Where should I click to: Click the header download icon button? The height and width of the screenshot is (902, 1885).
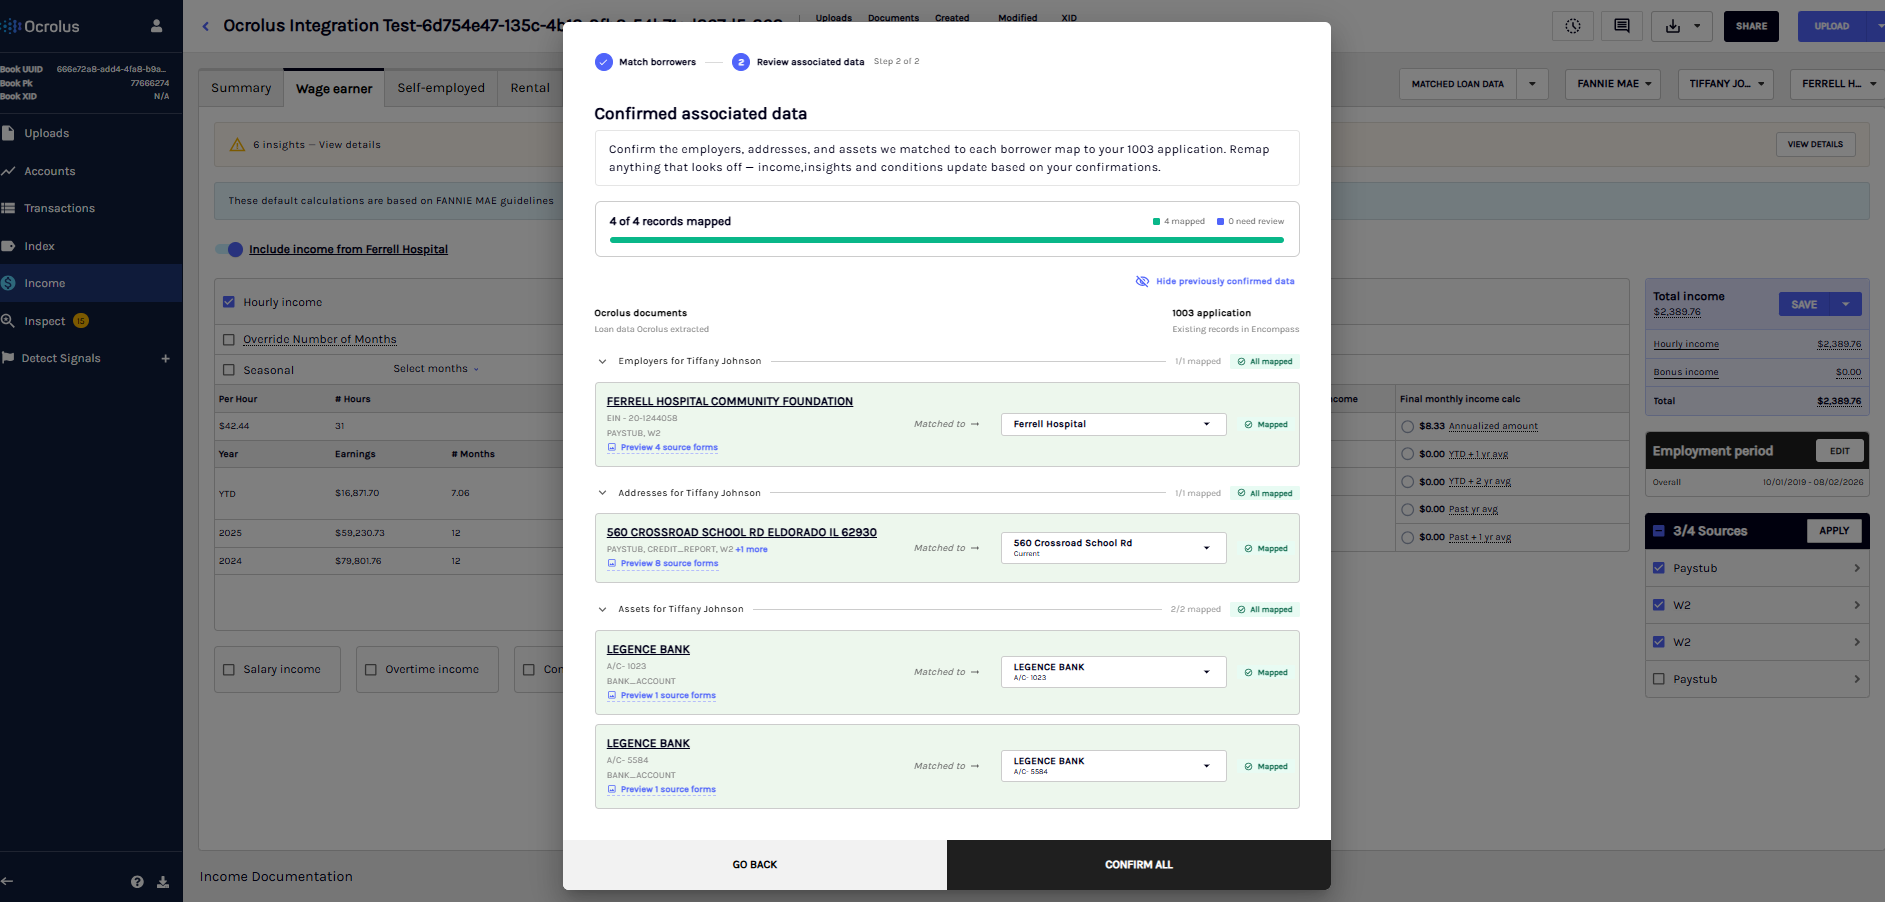[x=1673, y=26]
